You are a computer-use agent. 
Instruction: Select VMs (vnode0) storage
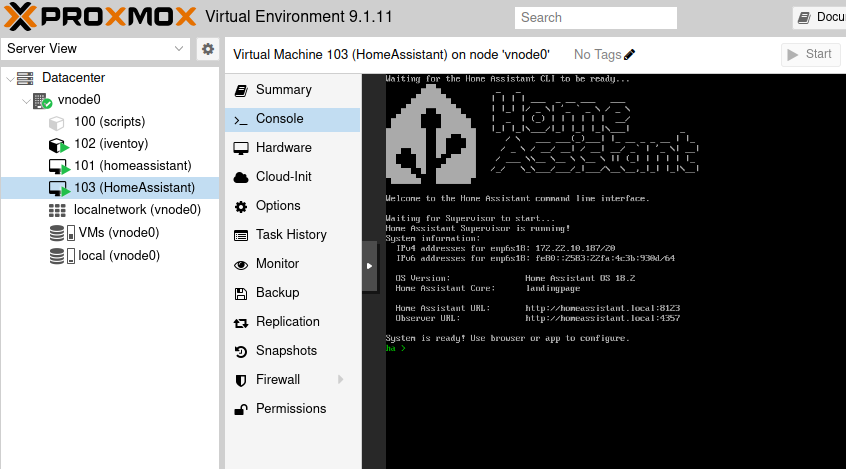point(119,233)
